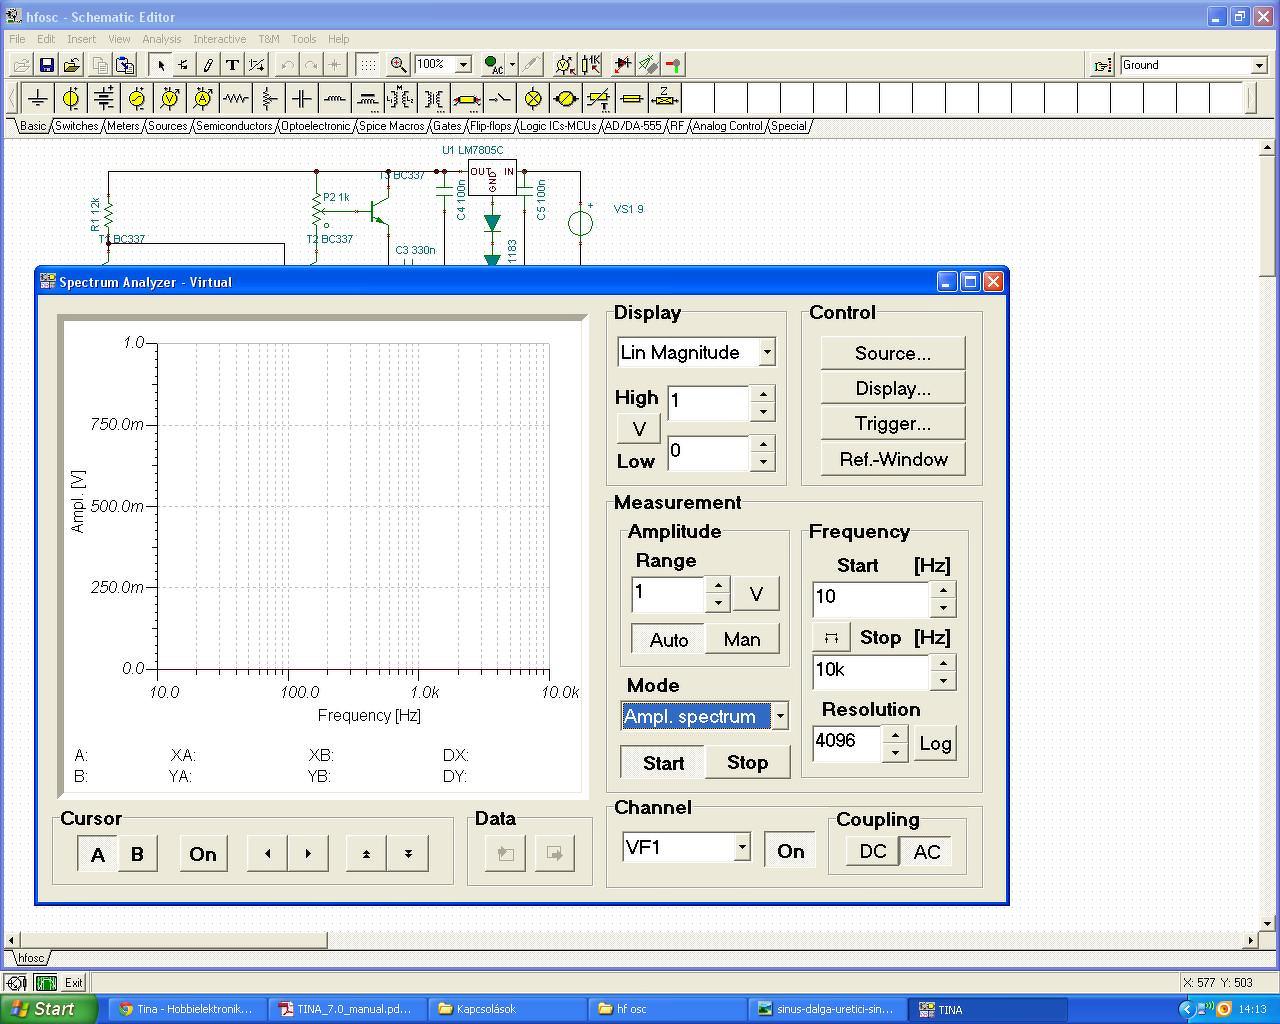Click the AC interactive mode button

493,65
